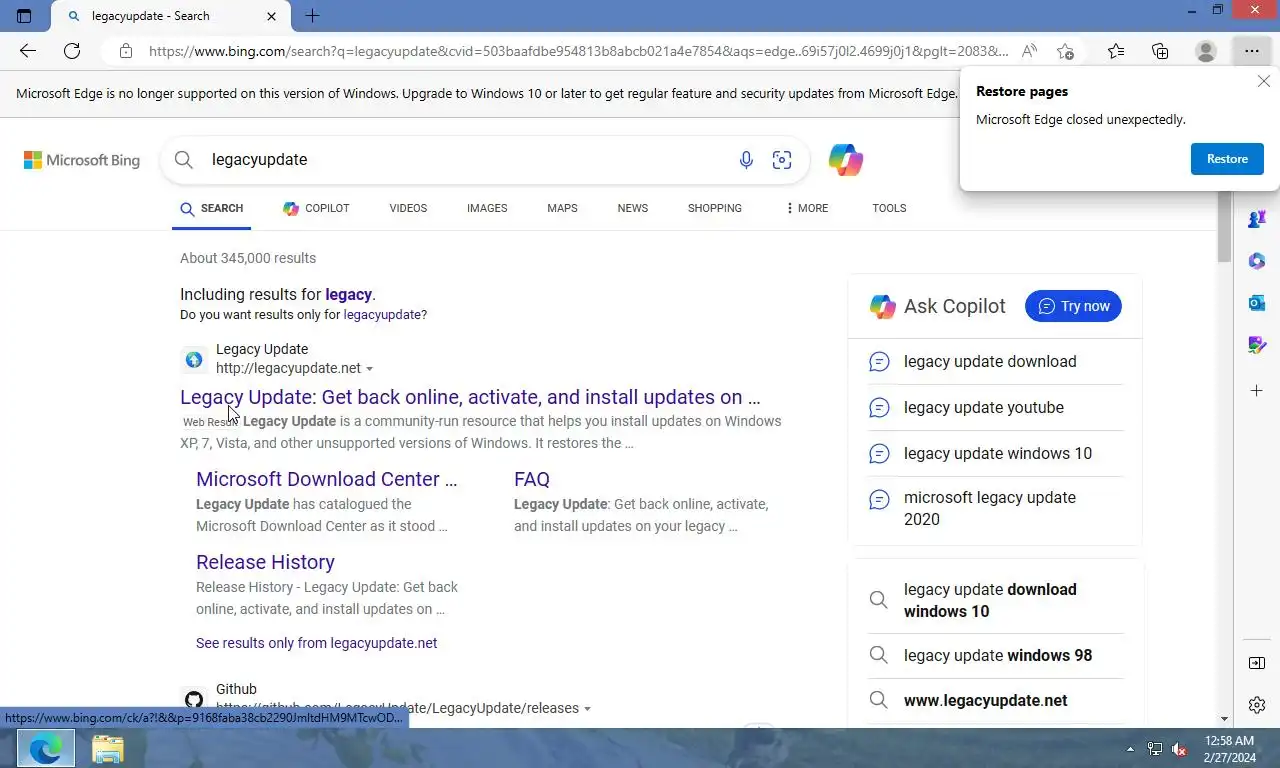This screenshot has height=768, width=1280.
Task: Click Legacy Update site favicon
Action: [x=194, y=359]
